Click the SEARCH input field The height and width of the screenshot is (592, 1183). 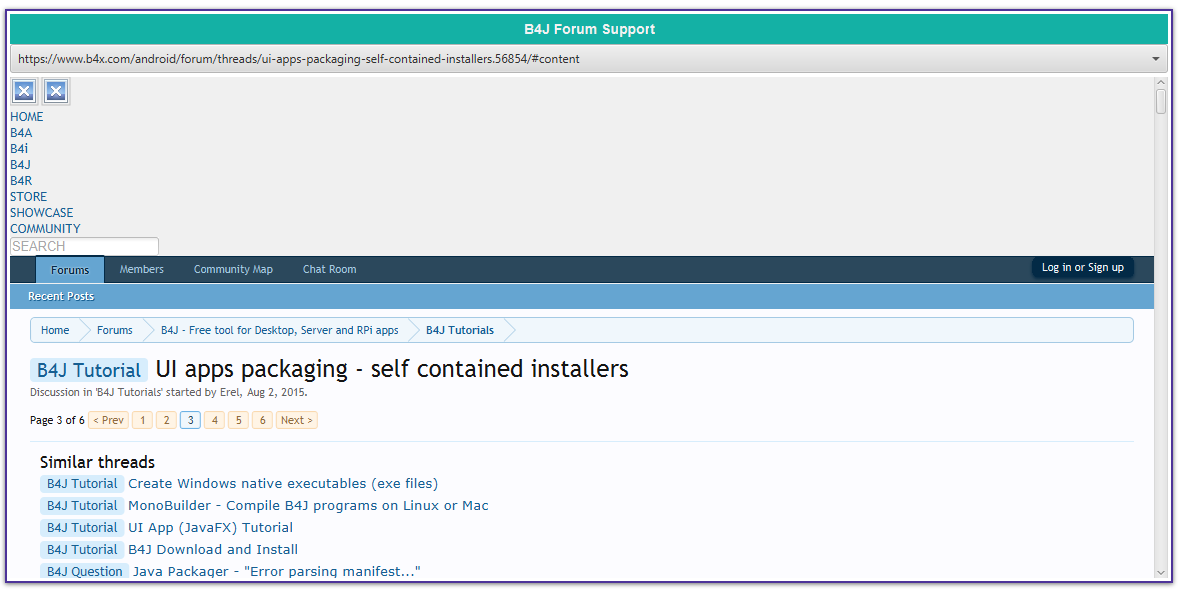pyautogui.click(x=84, y=246)
